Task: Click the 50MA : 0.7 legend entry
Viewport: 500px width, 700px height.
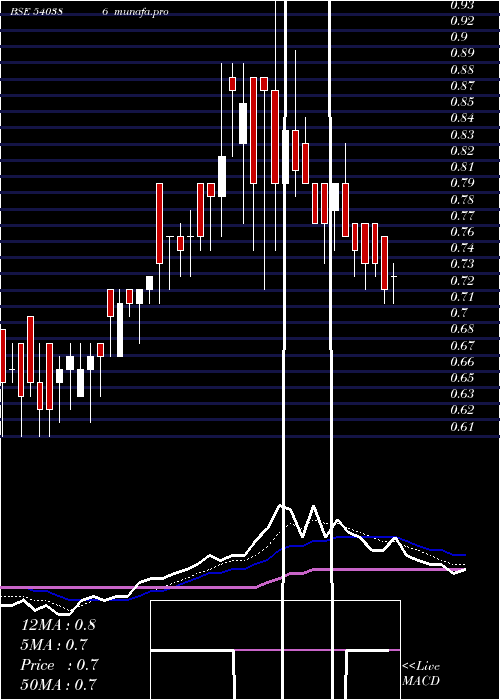Action: [58, 684]
